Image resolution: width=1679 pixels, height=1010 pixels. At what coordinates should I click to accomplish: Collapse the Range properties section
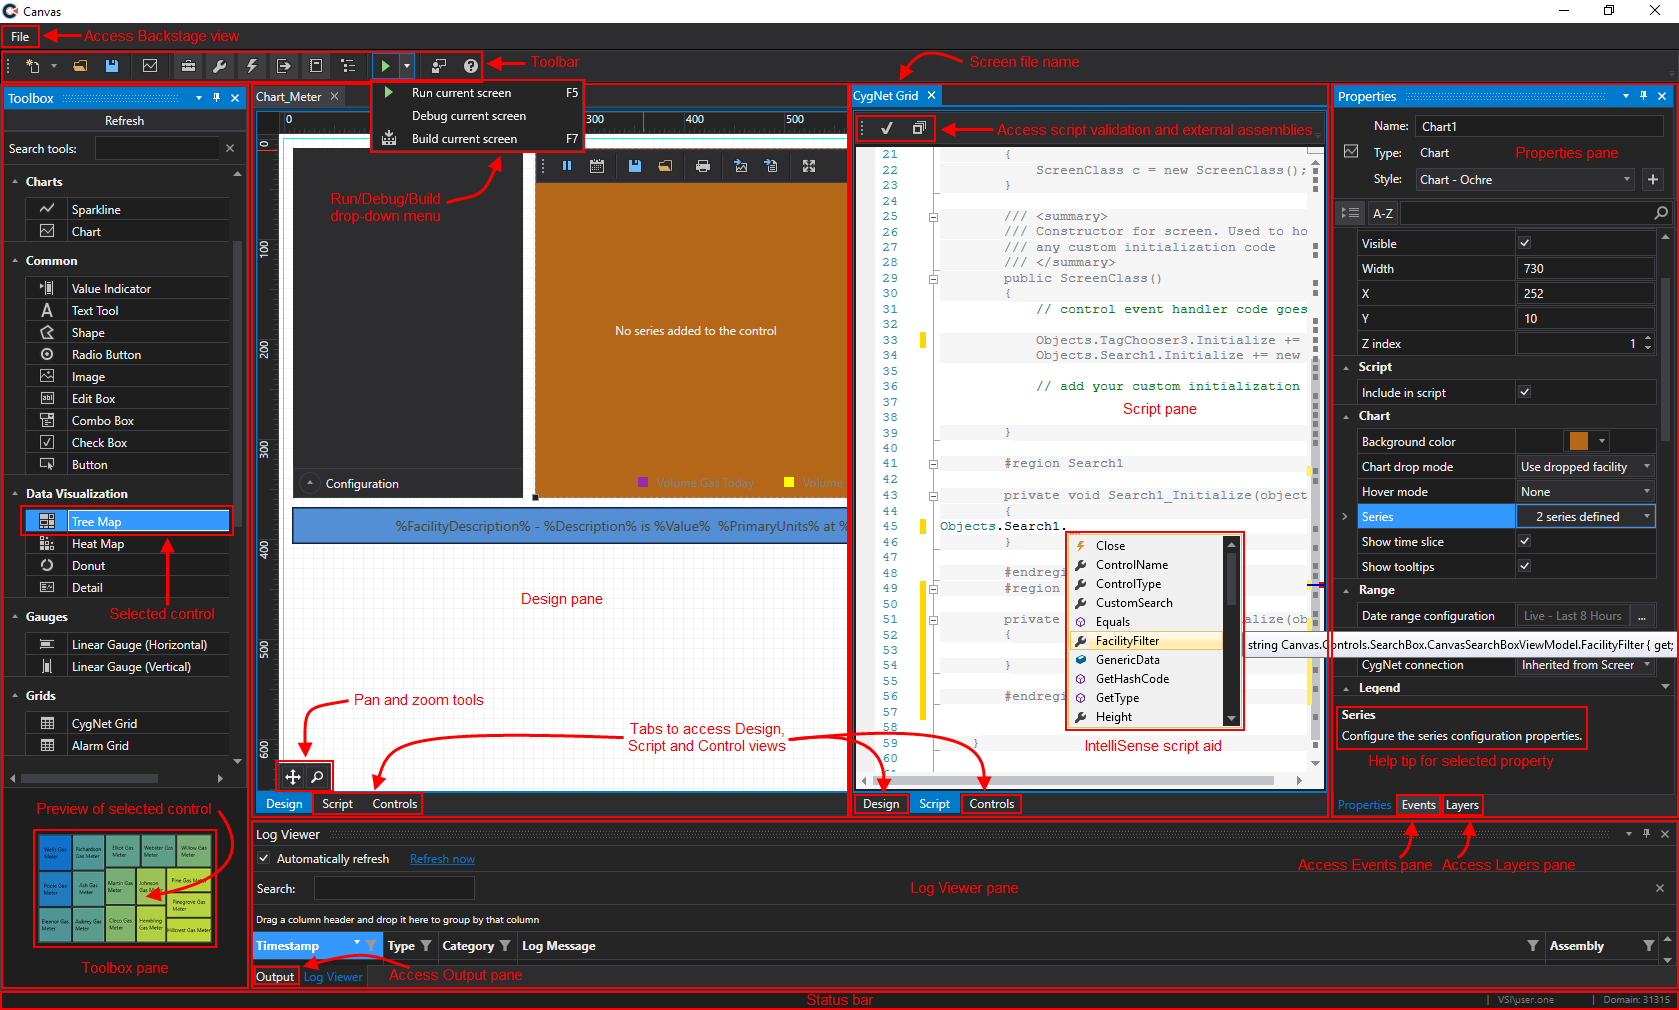tap(1347, 590)
